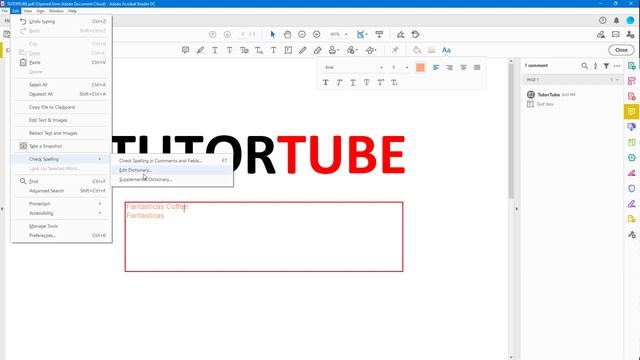Image resolution: width=640 pixels, height=360 pixels.
Task: Align text left in properties bar
Action: pos(436,67)
